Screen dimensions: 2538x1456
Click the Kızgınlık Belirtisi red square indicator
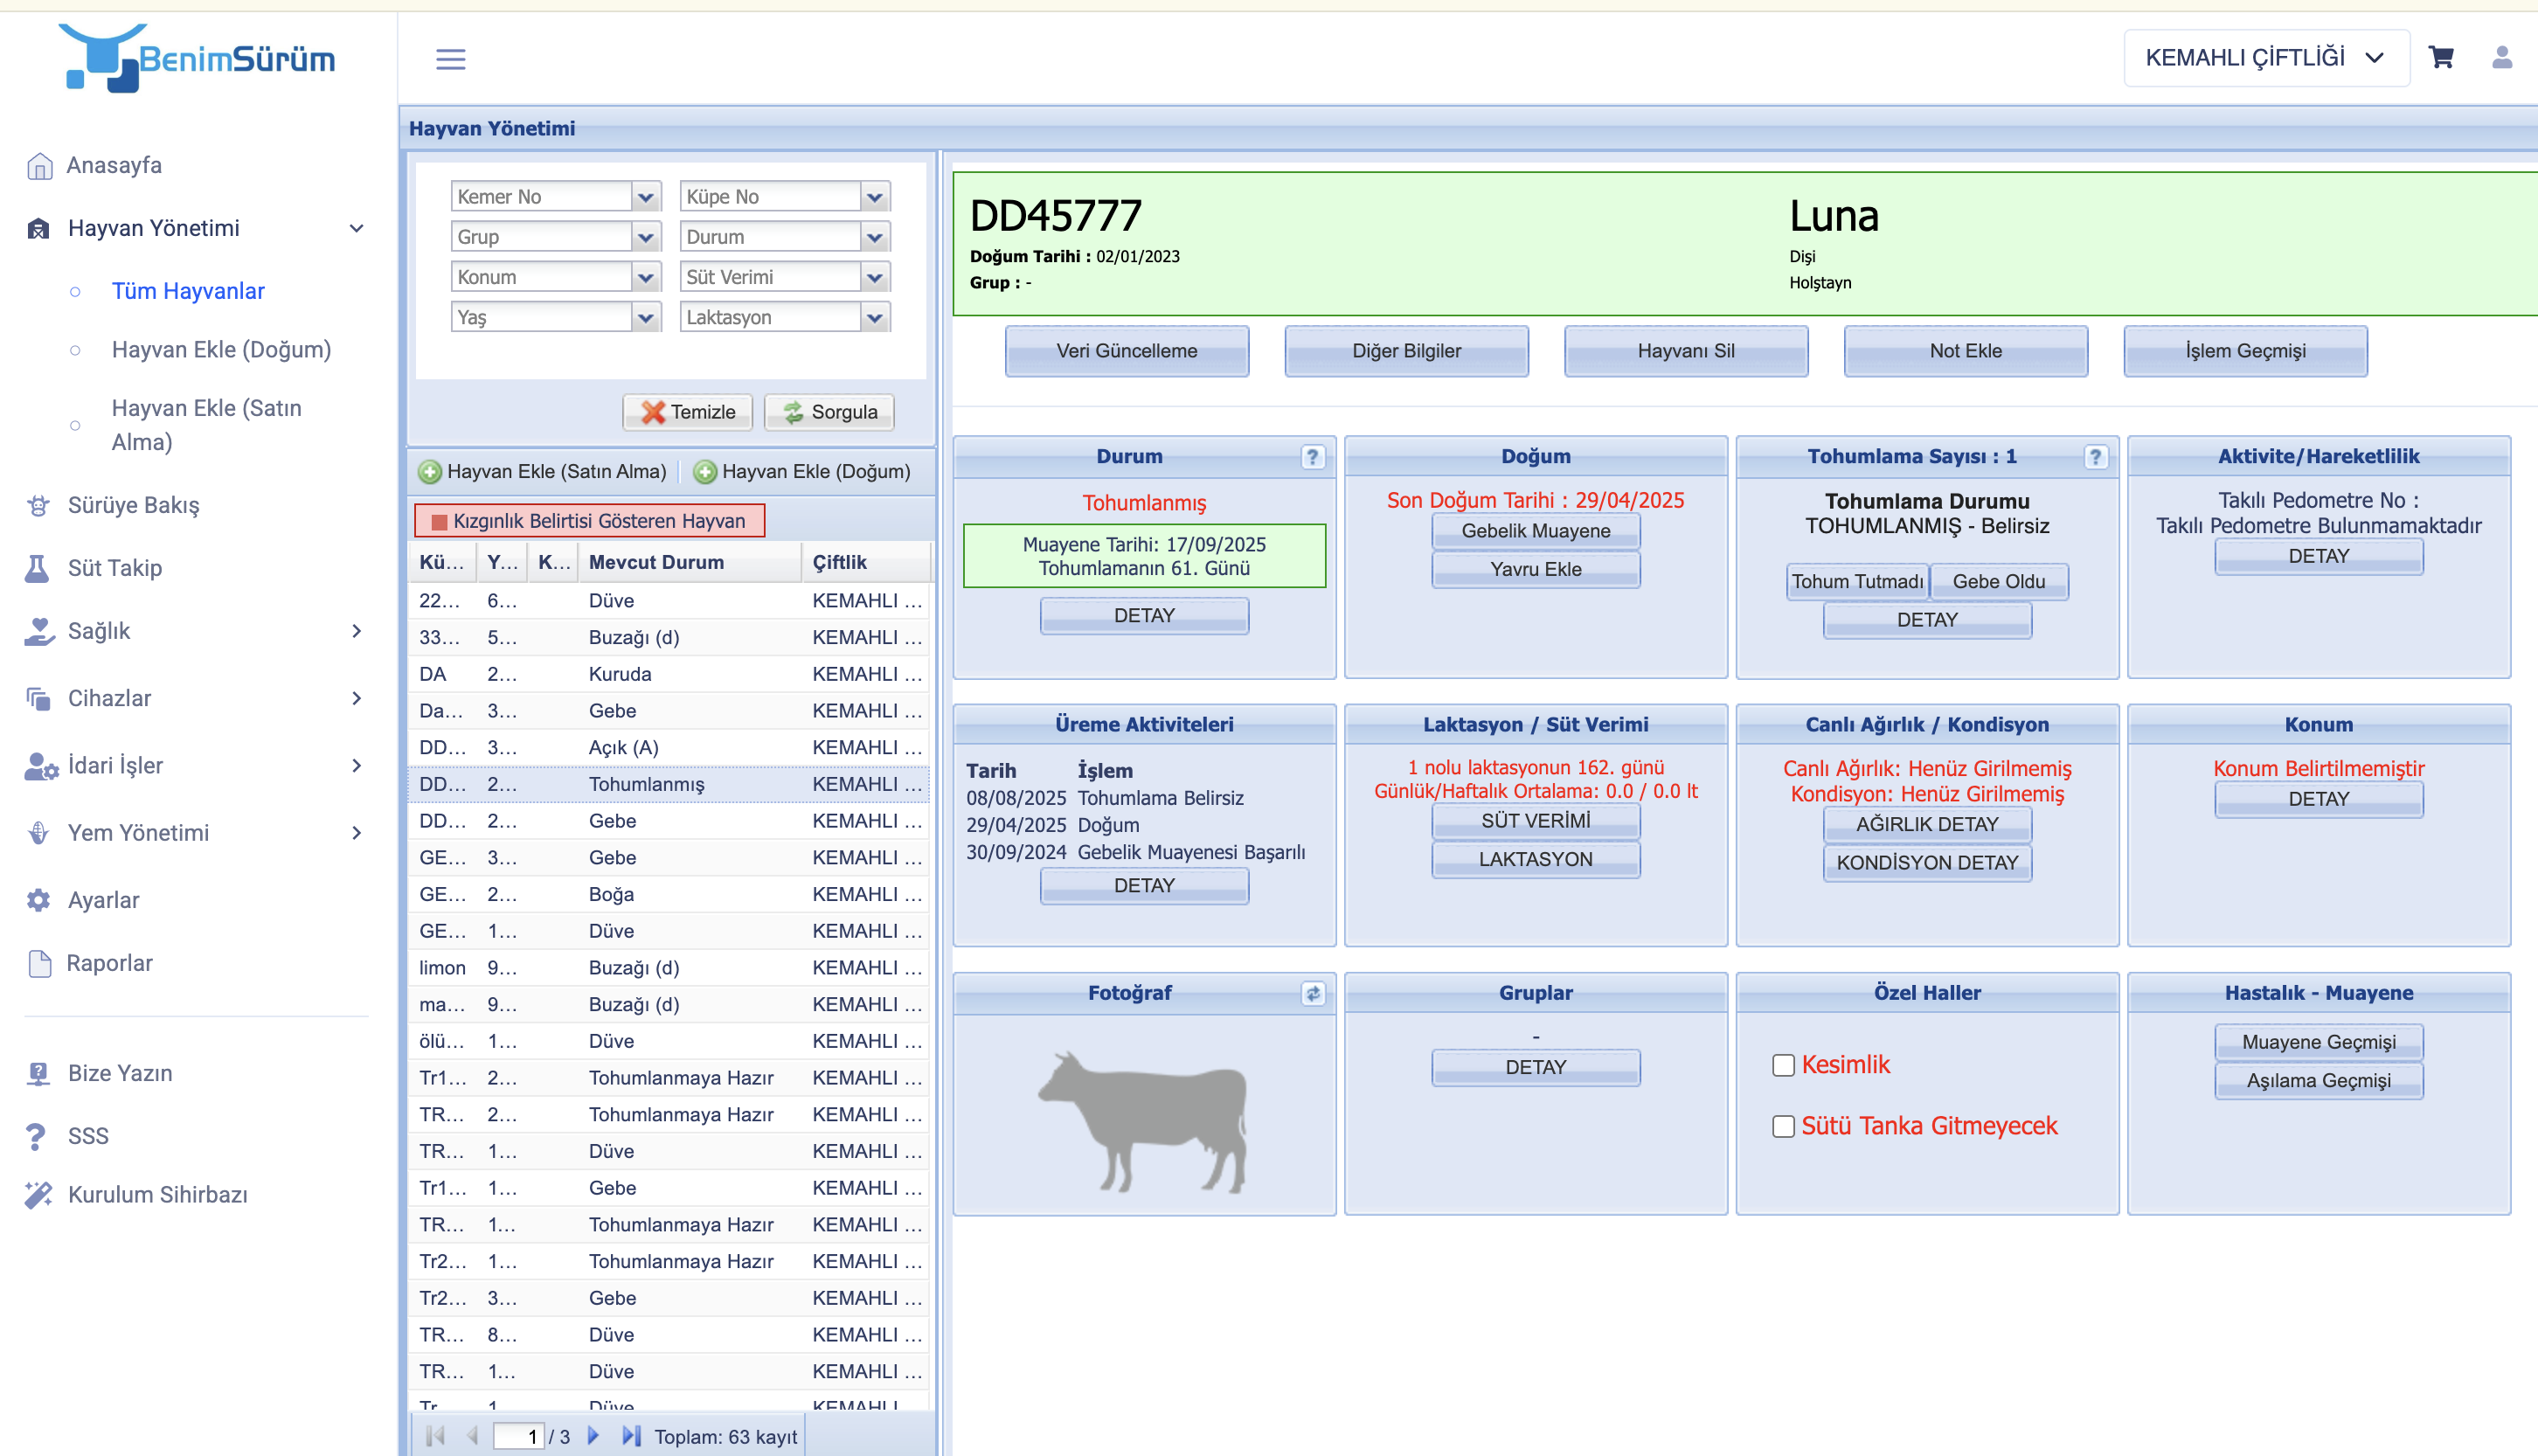click(x=439, y=521)
